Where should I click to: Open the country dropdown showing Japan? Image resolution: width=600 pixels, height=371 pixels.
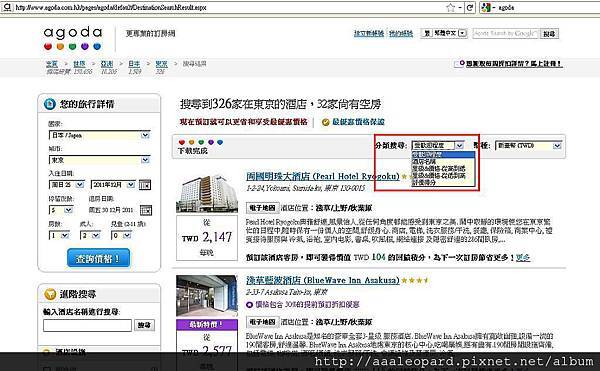99,135
